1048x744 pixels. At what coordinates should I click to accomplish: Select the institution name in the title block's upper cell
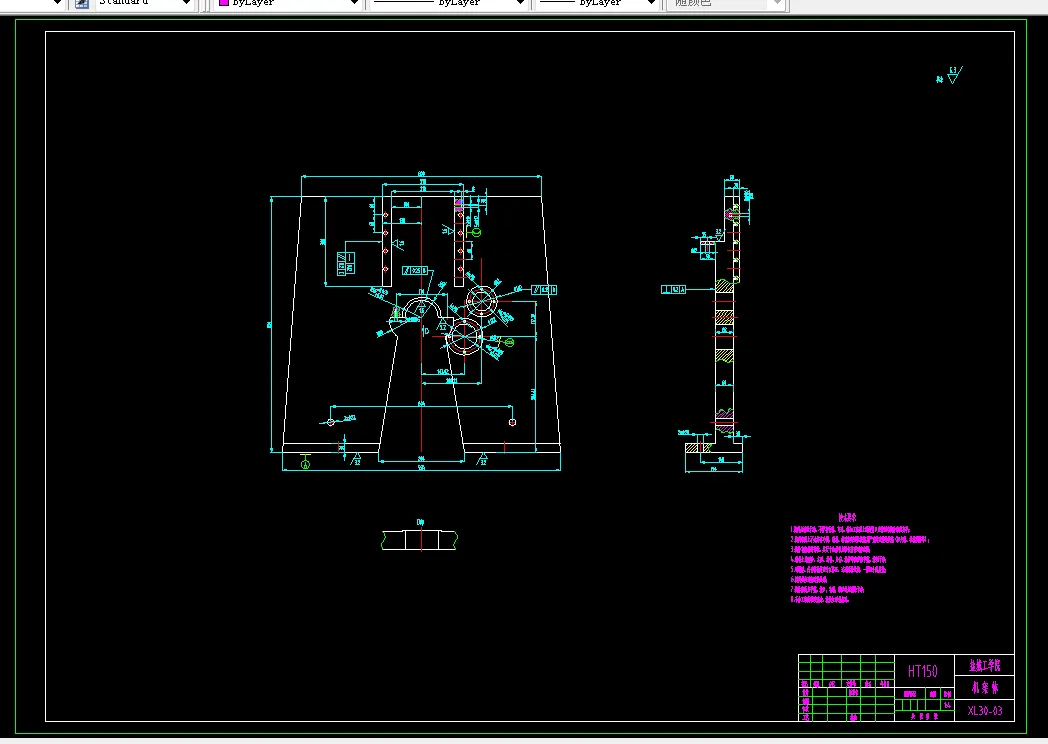coord(985,665)
